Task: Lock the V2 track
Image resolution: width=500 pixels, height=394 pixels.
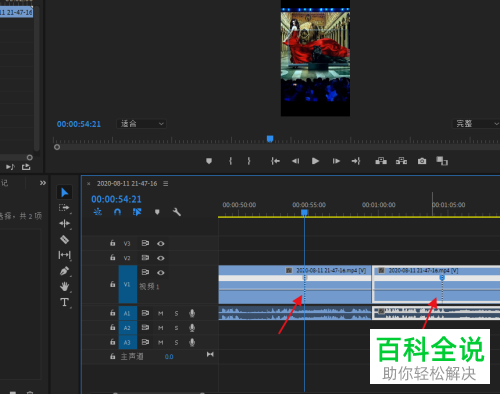Action: click(x=113, y=257)
